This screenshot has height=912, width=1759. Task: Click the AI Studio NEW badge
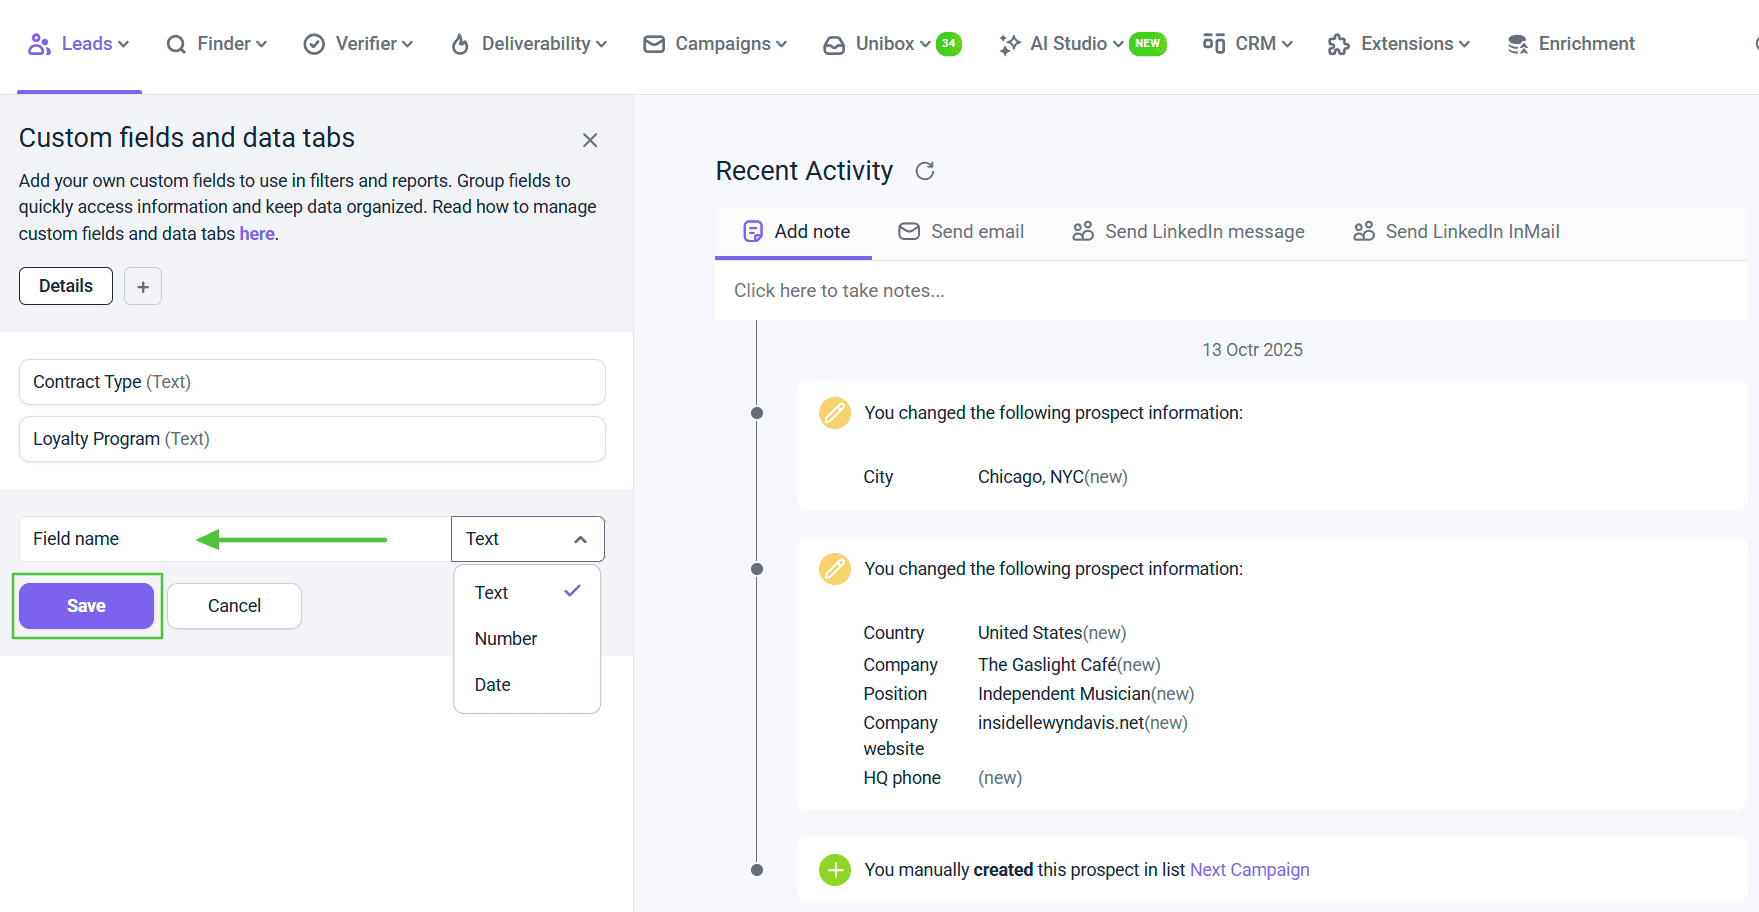pos(1147,44)
